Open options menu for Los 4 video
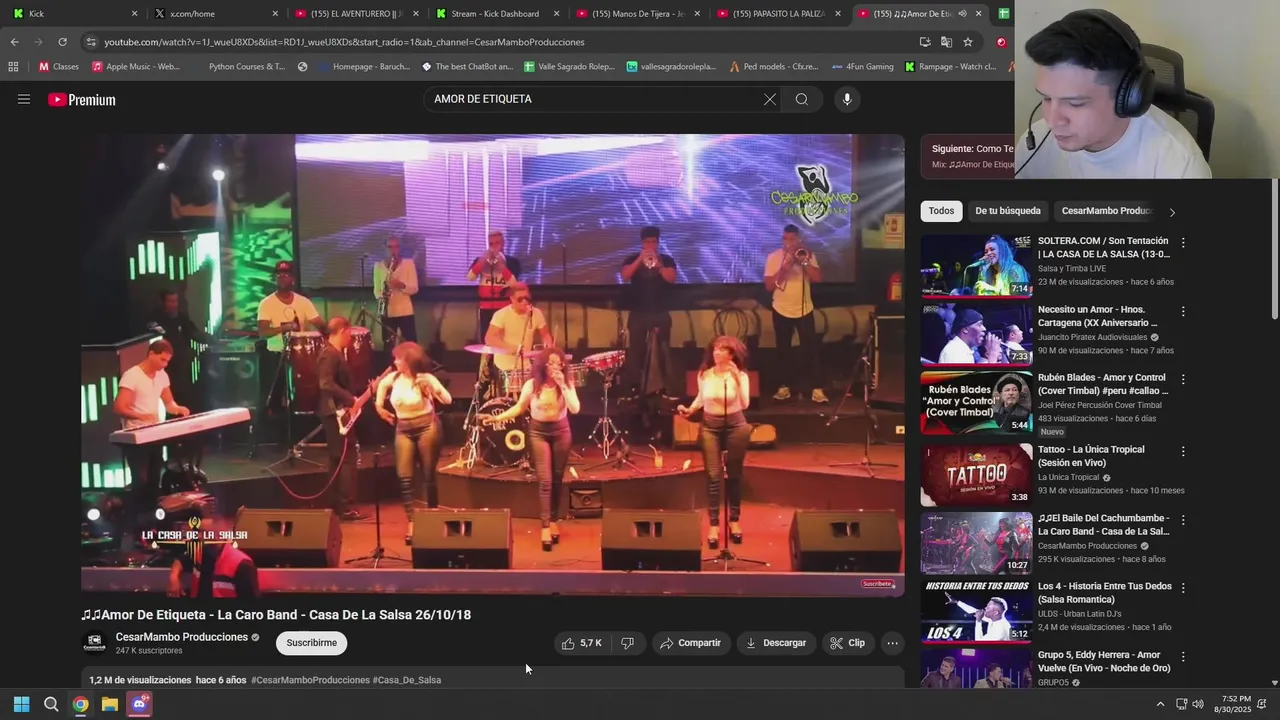The width and height of the screenshot is (1280, 720). click(1183, 588)
